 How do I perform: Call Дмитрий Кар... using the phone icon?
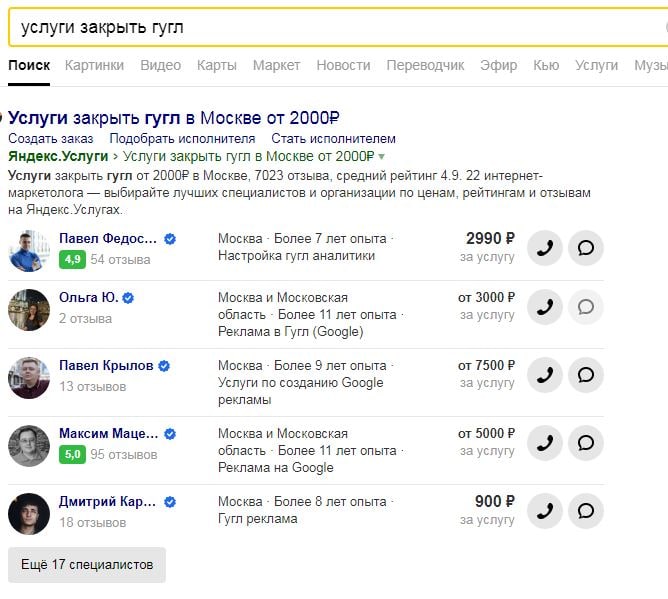click(545, 511)
